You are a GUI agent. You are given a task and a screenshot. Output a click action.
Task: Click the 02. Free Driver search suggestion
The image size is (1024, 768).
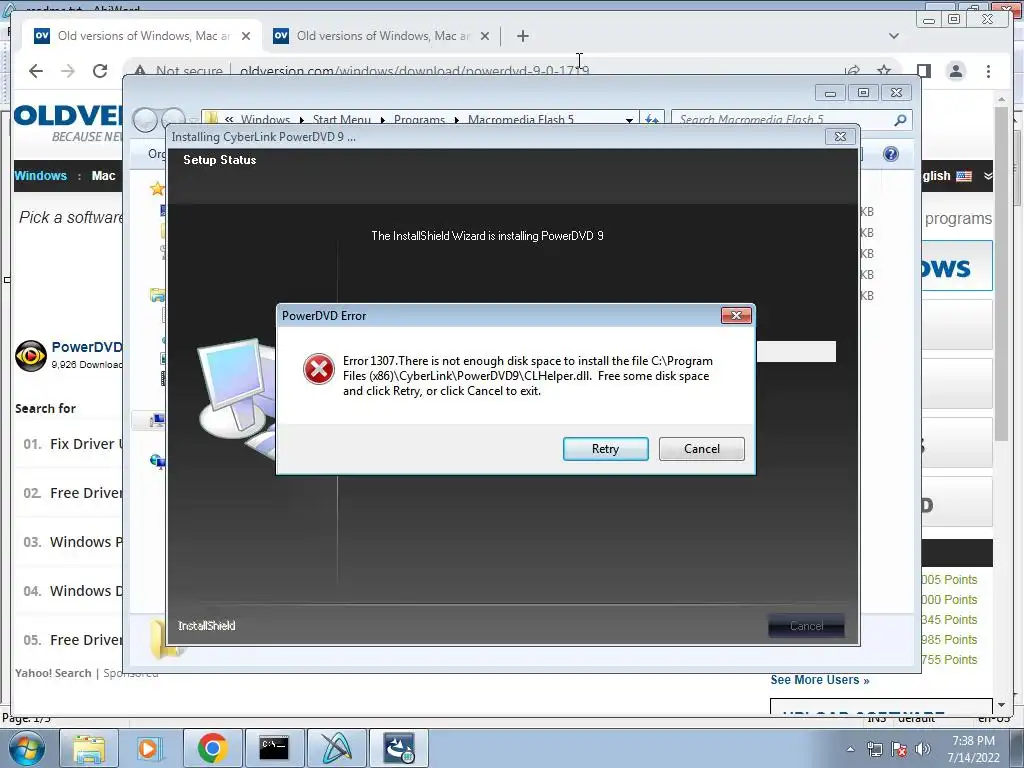pyautogui.click(x=72, y=493)
